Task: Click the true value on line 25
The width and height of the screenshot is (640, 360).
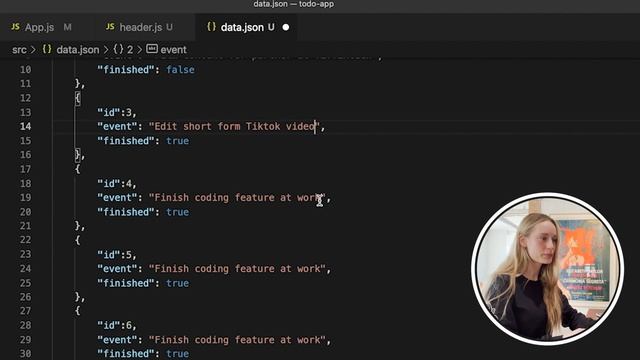Action: click(x=178, y=283)
